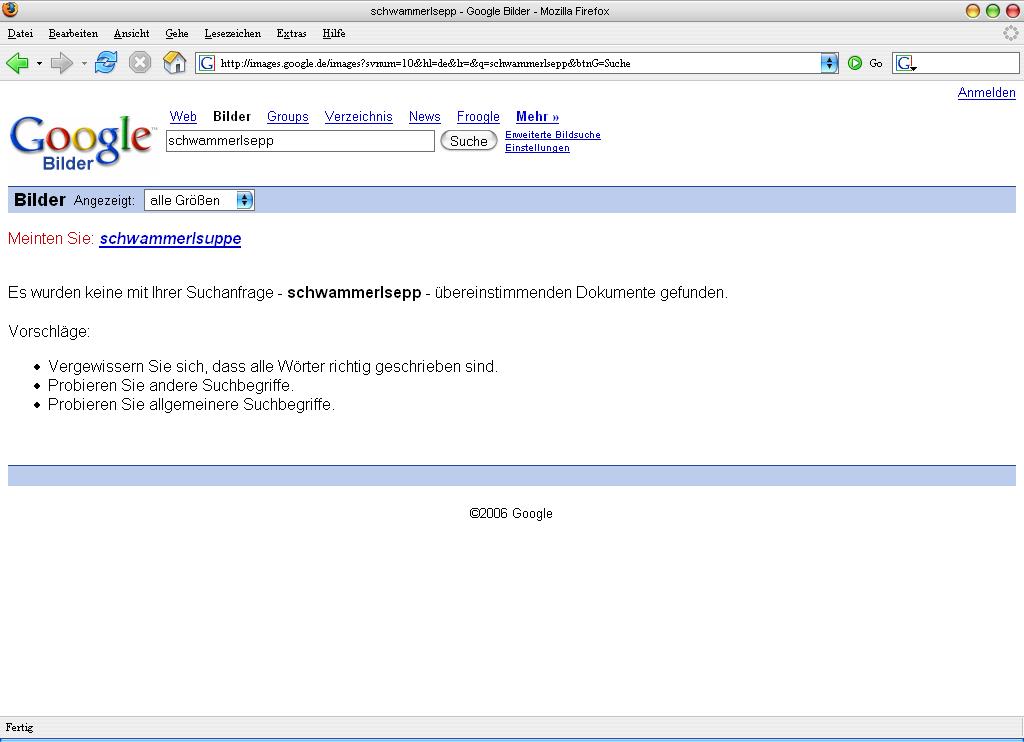Open the Extras menu
This screenshot has width=1024, height=742.
291,33
